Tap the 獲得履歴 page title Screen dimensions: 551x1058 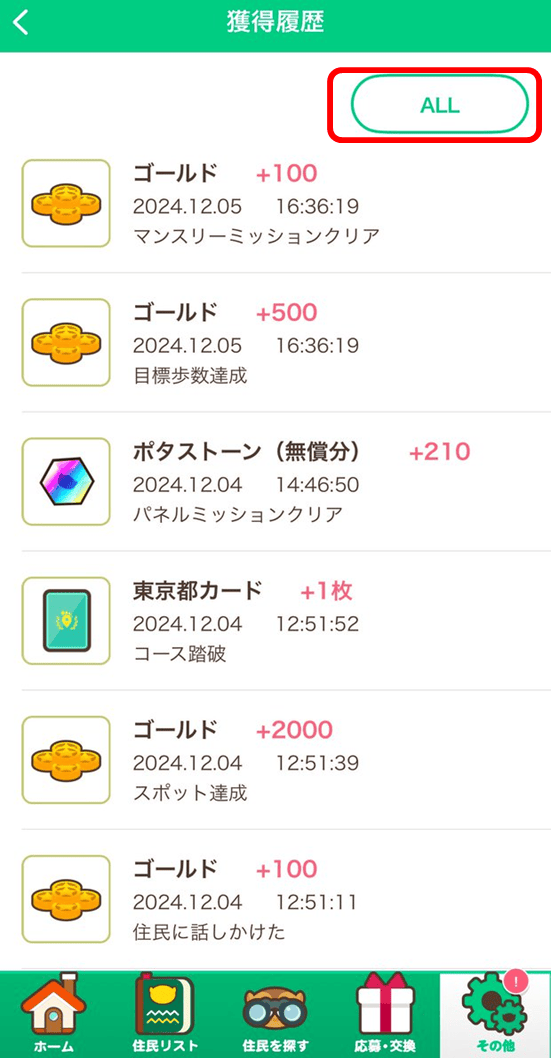[x=275, y=22]
